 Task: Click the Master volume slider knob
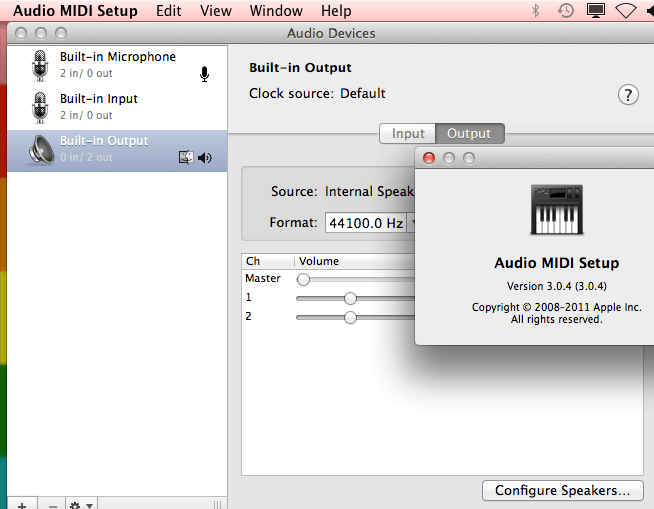point(303,280)
